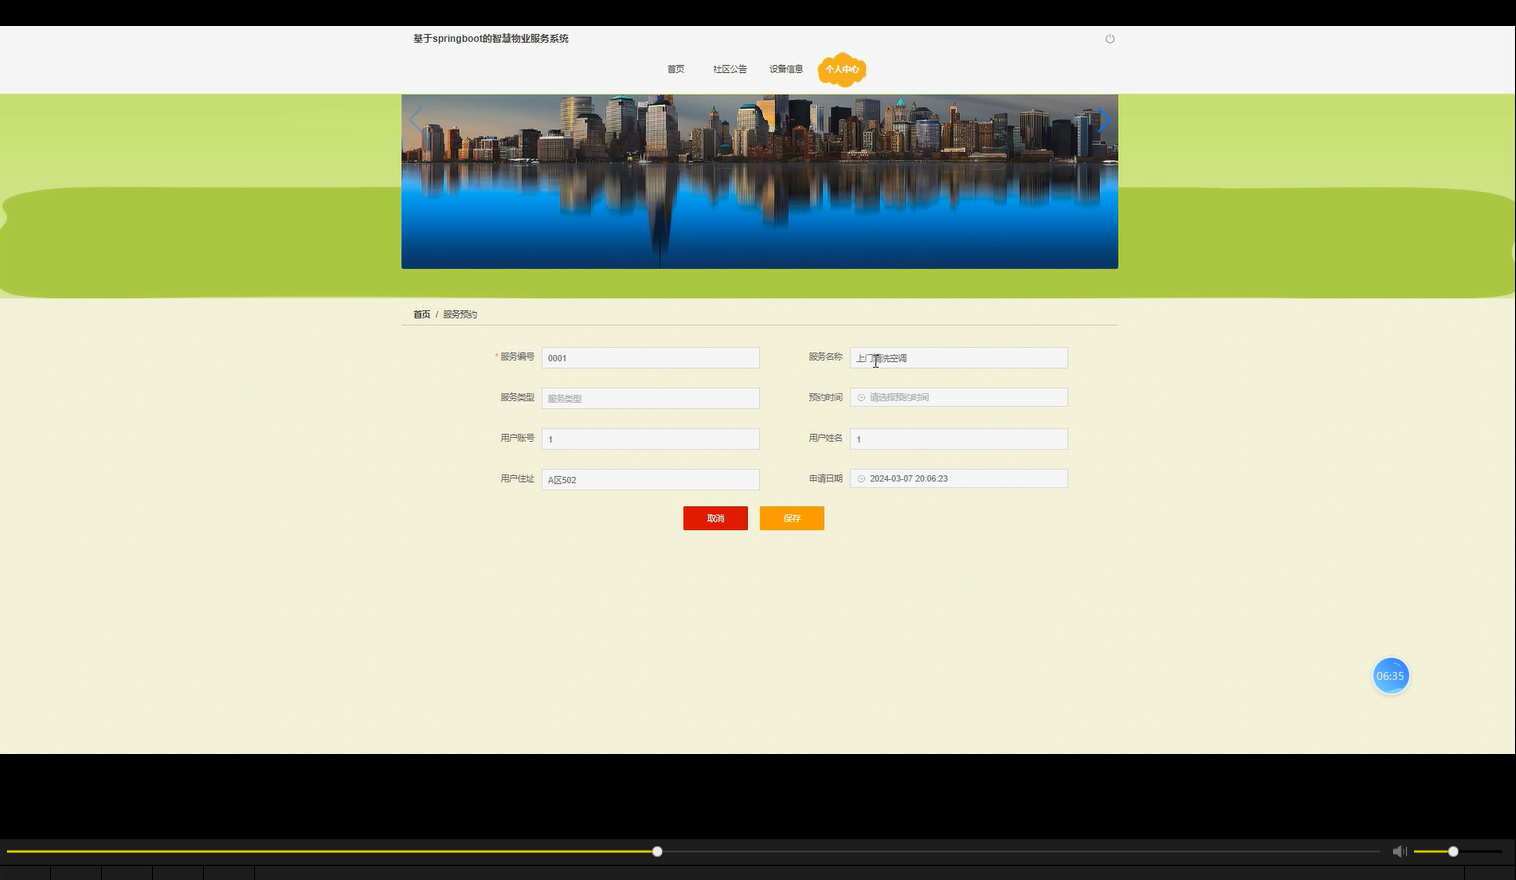Open the 社区公告 menu item
The height and width of the screenshot is (880, 1516).
pyautogui.click(x=728, y=69)
